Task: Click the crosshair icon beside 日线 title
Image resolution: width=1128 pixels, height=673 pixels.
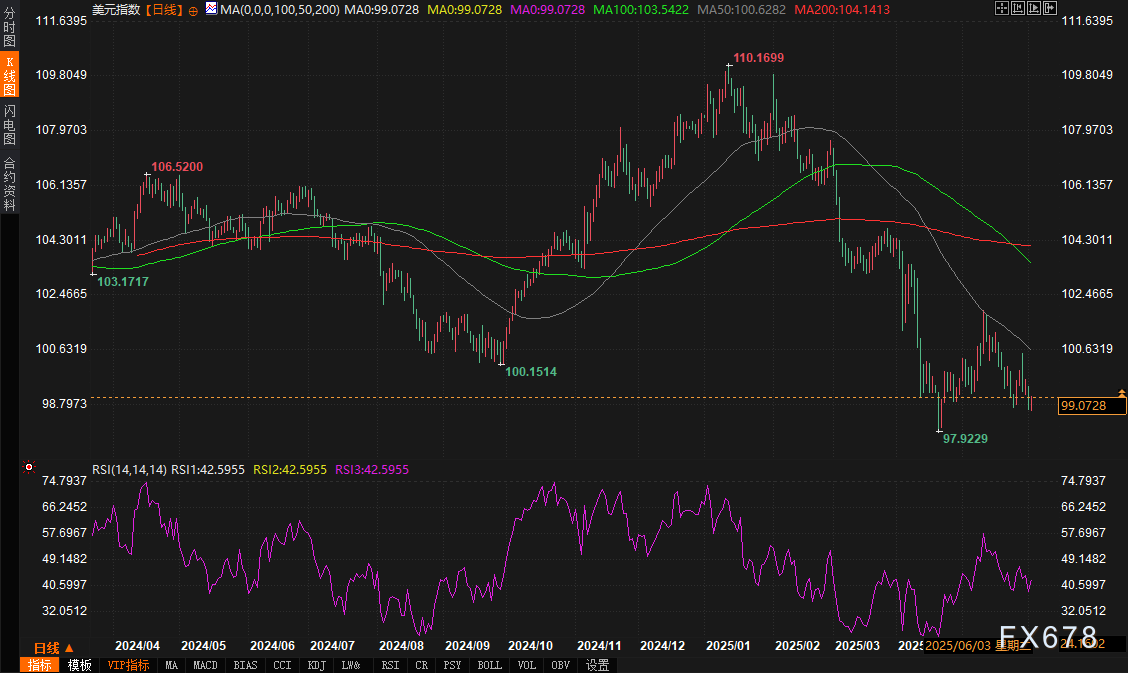Action: [194, 9]
